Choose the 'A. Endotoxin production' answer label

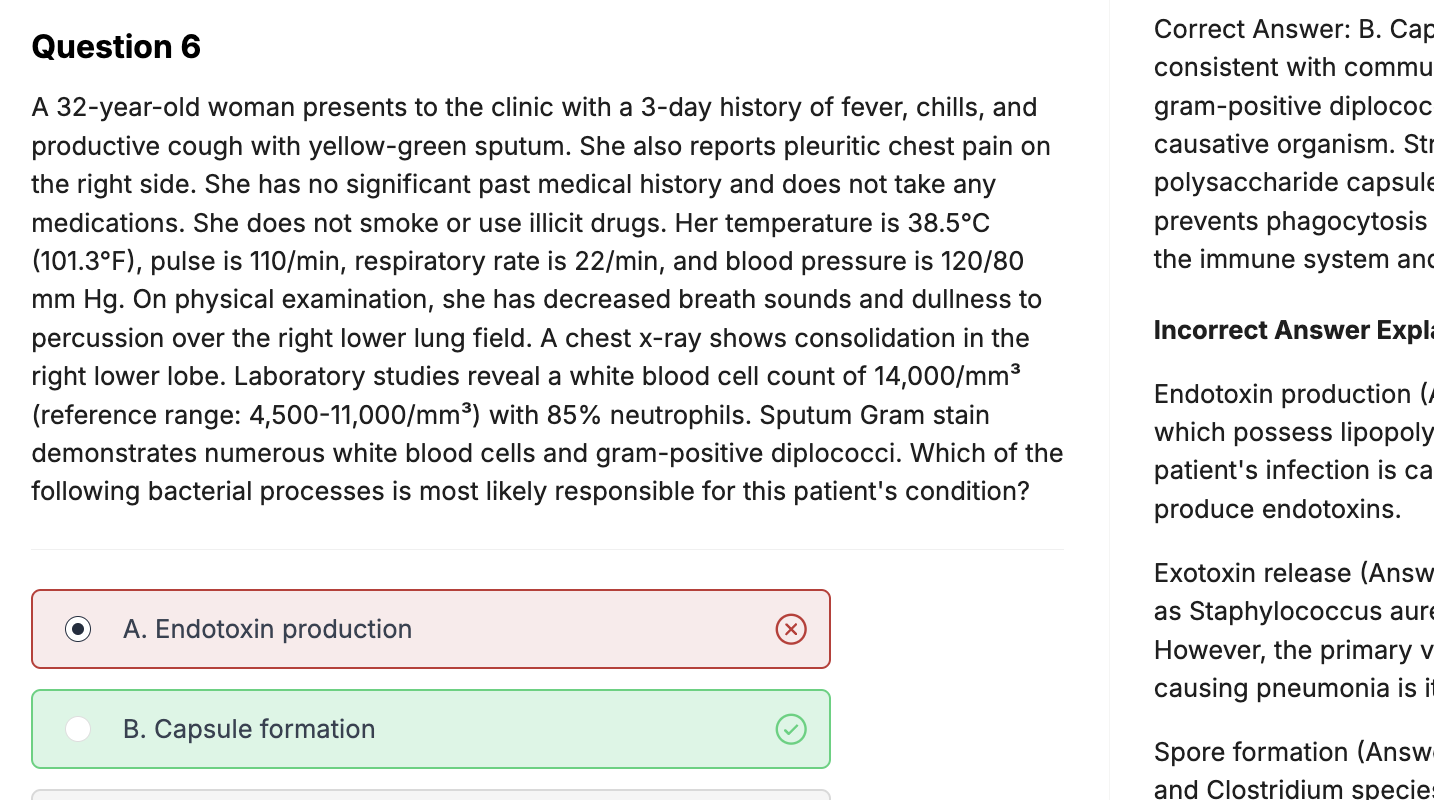(267, 629)
